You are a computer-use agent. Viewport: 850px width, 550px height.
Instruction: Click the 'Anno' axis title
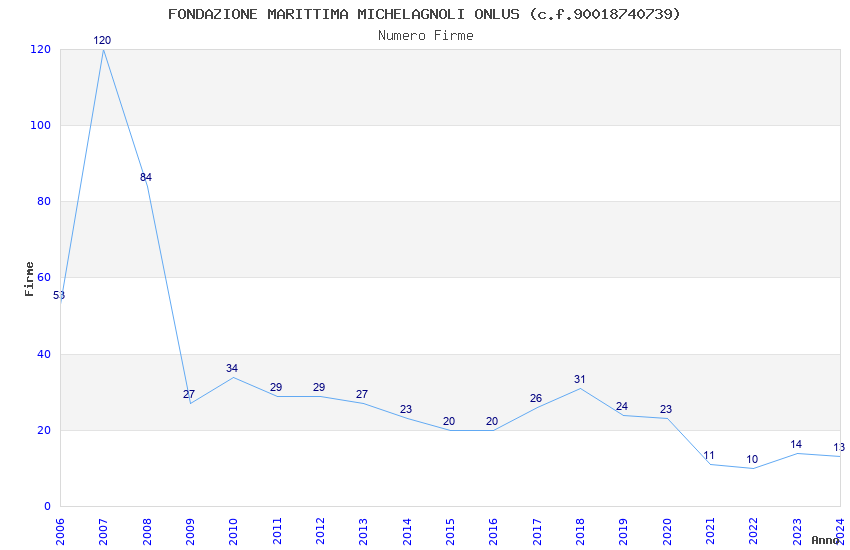pyautogui.click(x=825, y=540)
